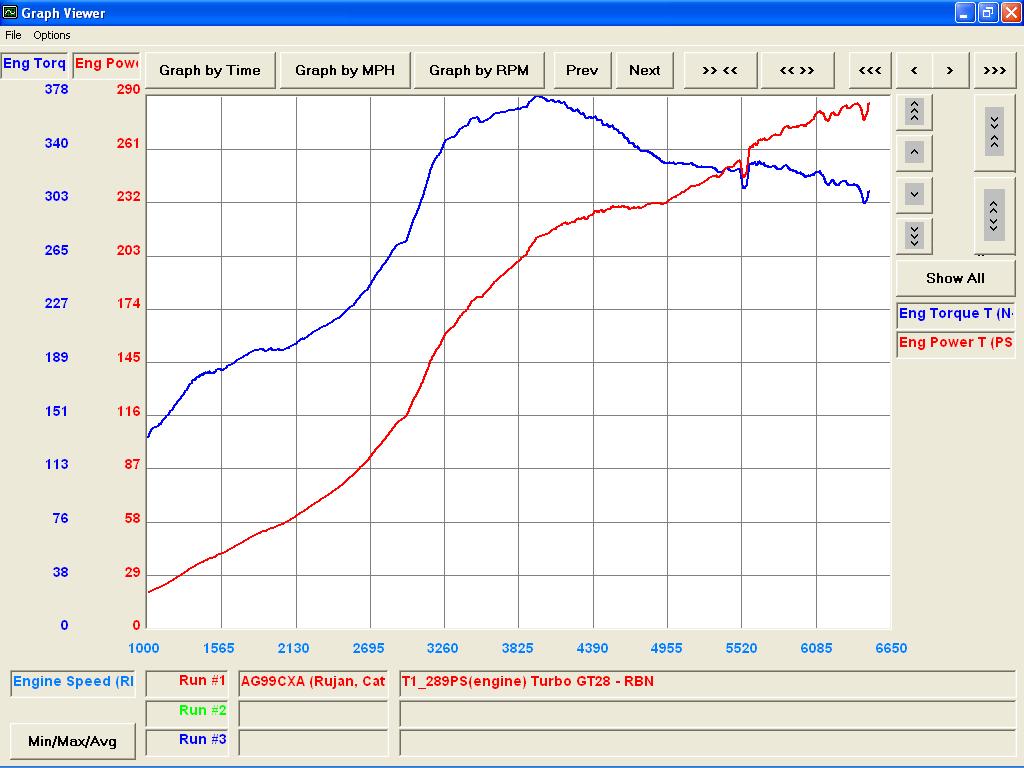Open the Min/Max/Avg statistics
The width and height of the screenshot is (1024, 768).
tap(72, 741)
